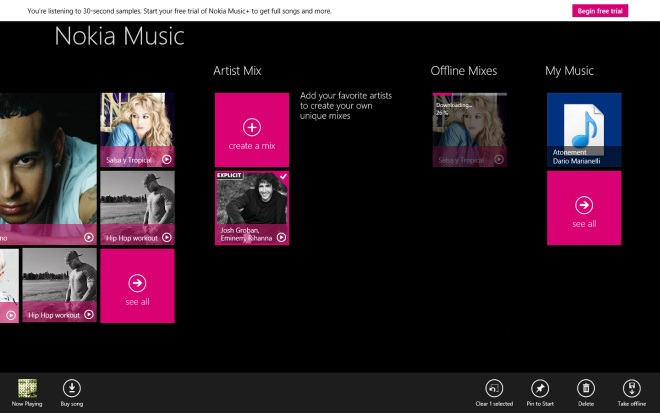Uncheck the Josh Groban, Eminem, Rihanna mix checkmark
The image size is (660, 413).
click(x=284, y=176)
